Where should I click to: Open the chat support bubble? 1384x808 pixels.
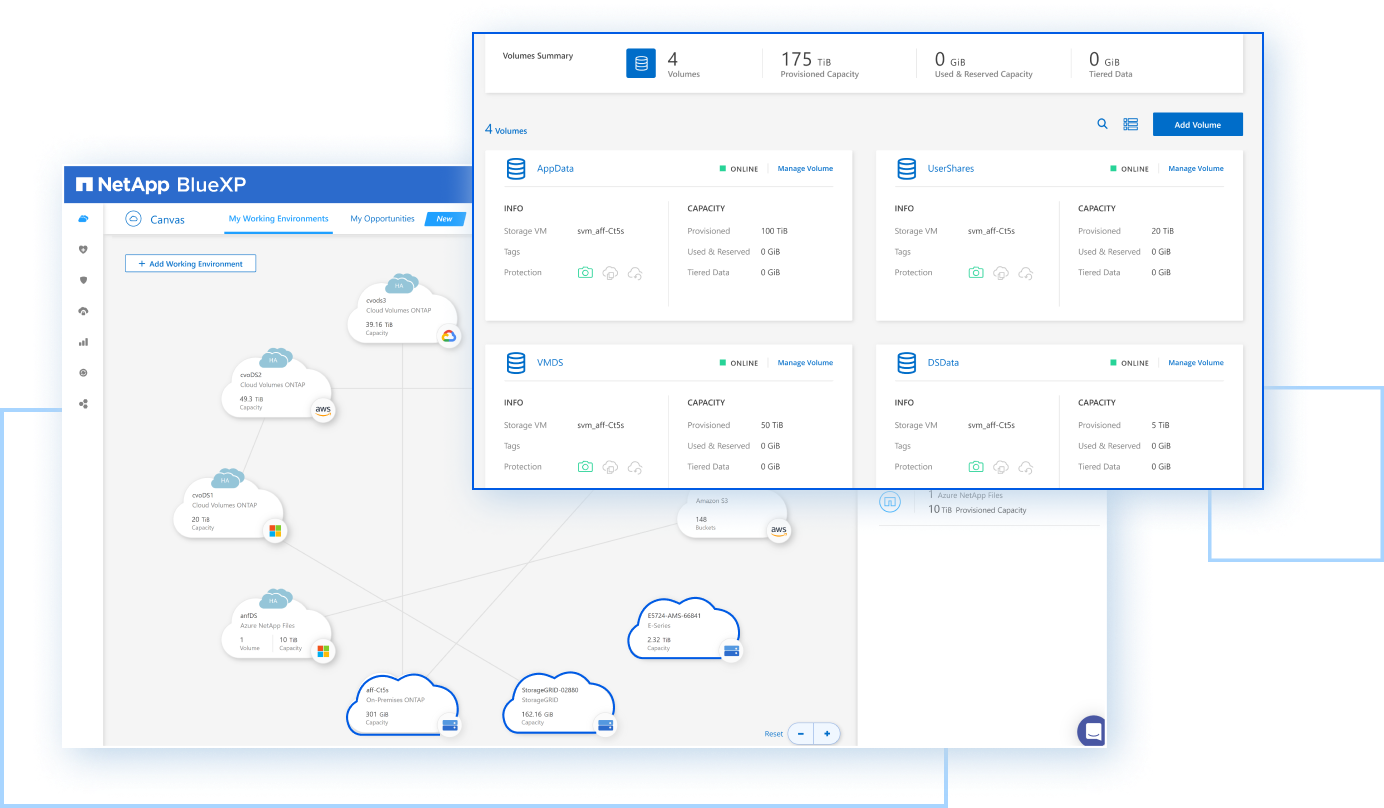tap(1092, 730)
